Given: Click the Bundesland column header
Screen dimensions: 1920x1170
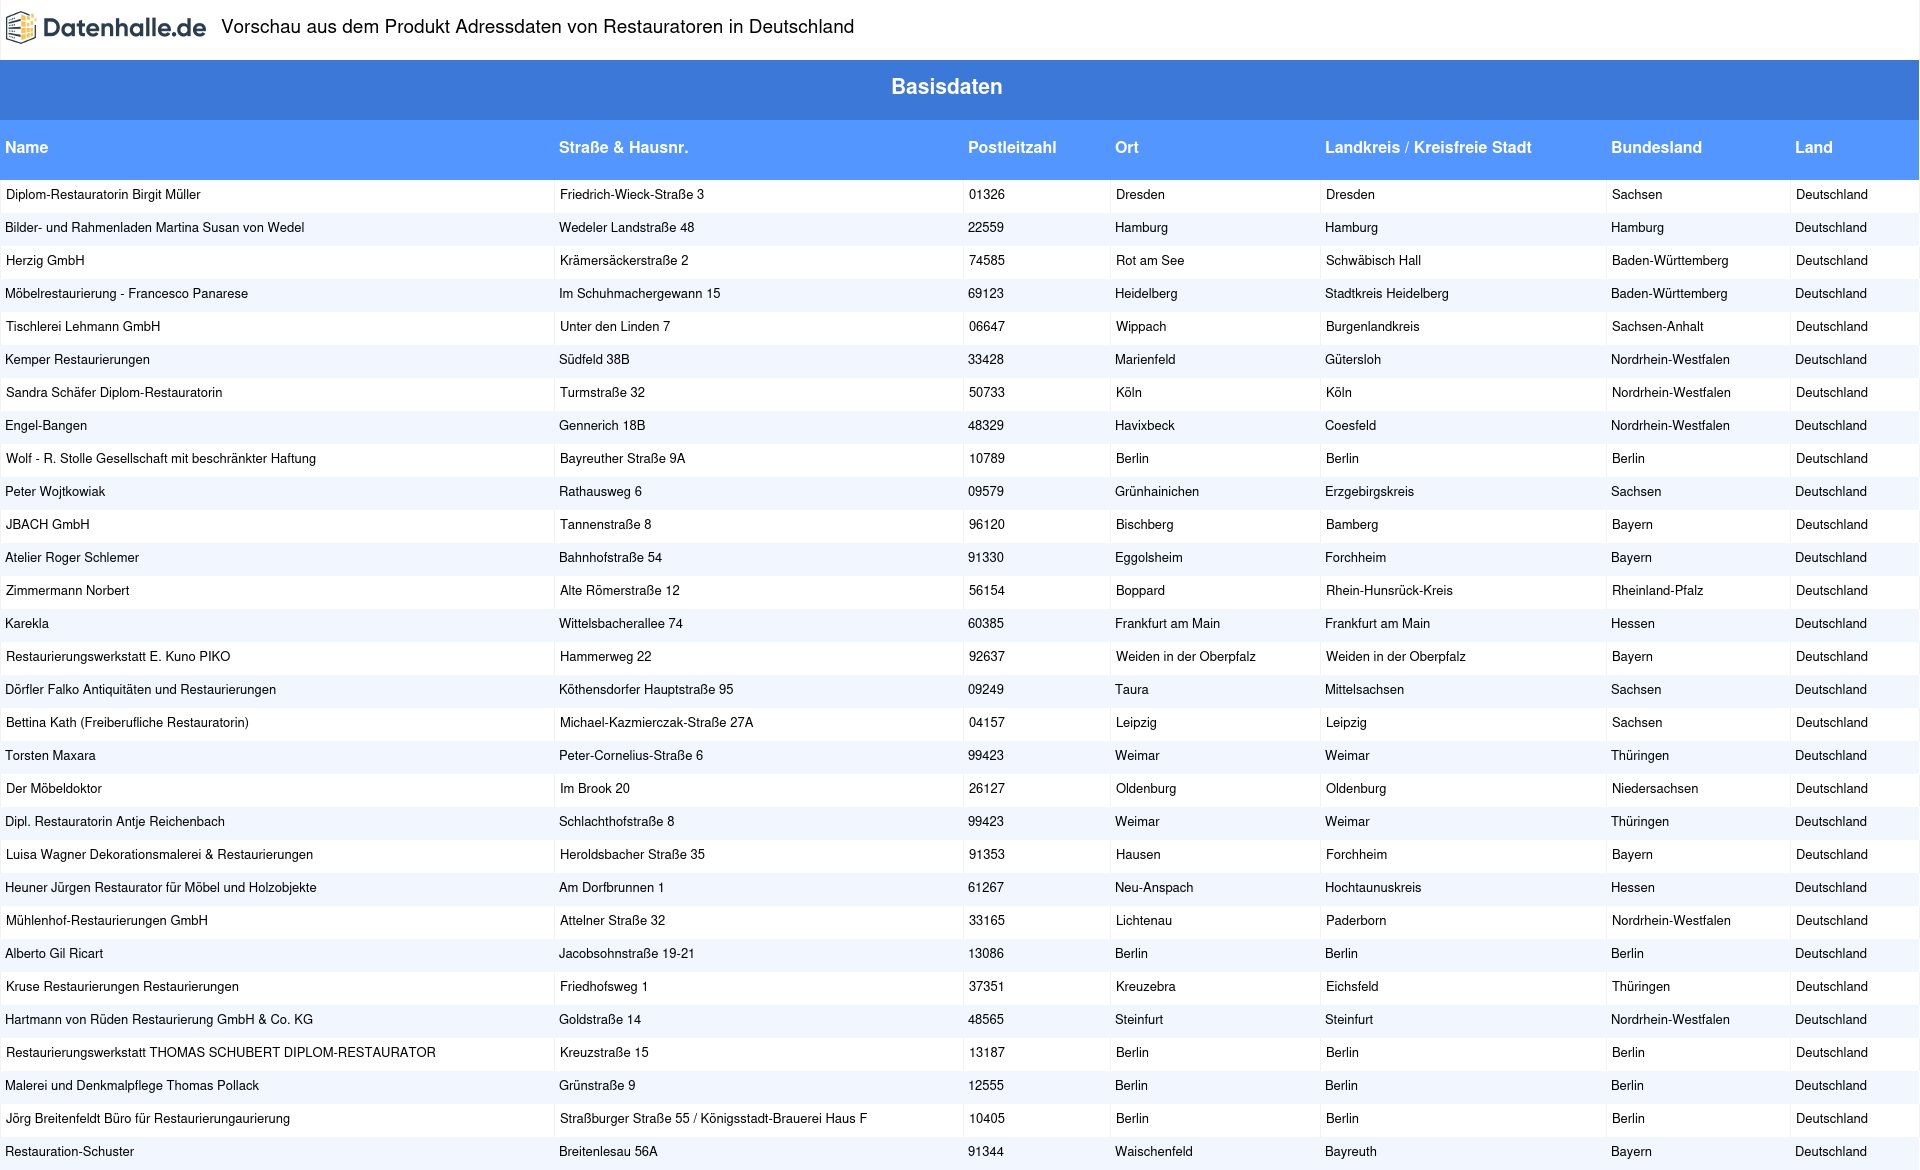Looking at the screenshot, I should pos(1656,147).
